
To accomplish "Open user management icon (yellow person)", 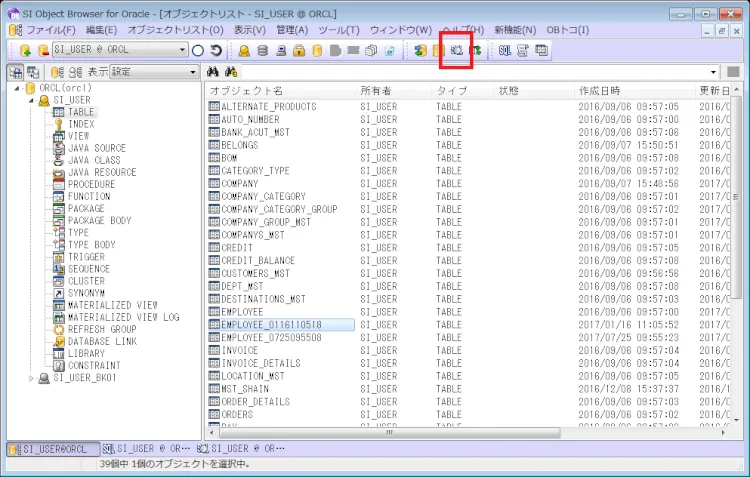I will 244,50.
